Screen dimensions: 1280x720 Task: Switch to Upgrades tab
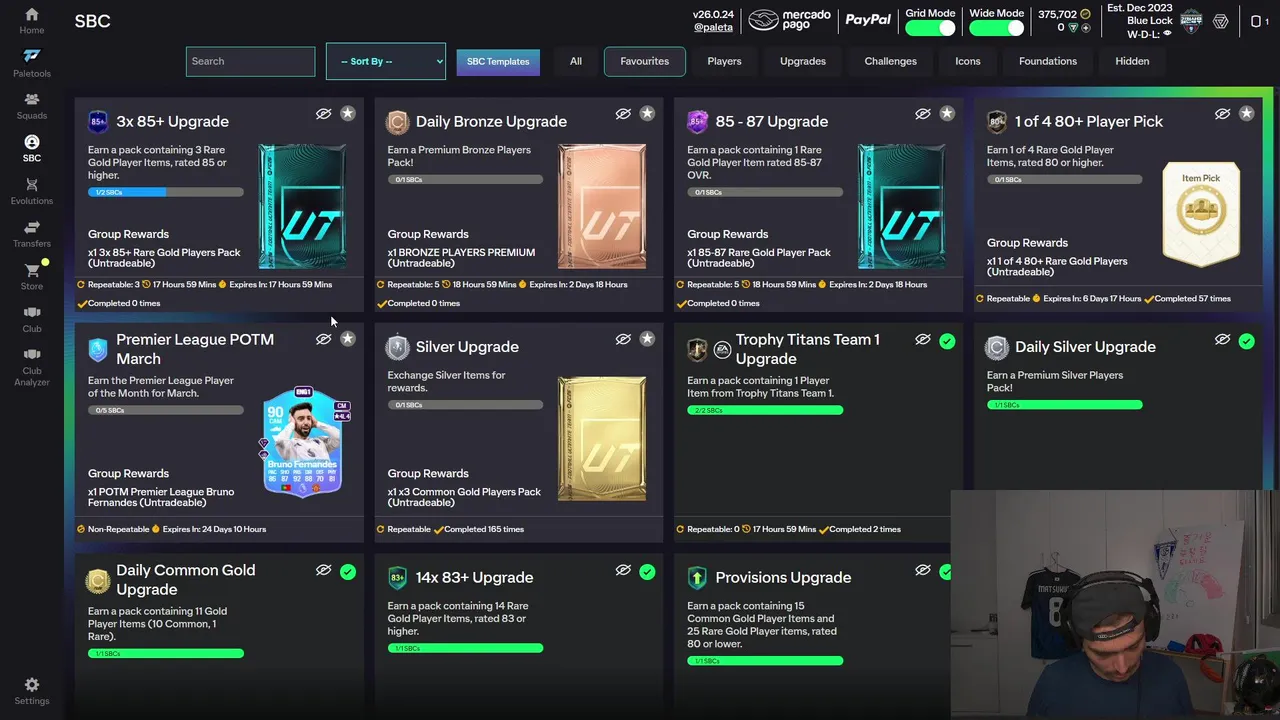803,61
